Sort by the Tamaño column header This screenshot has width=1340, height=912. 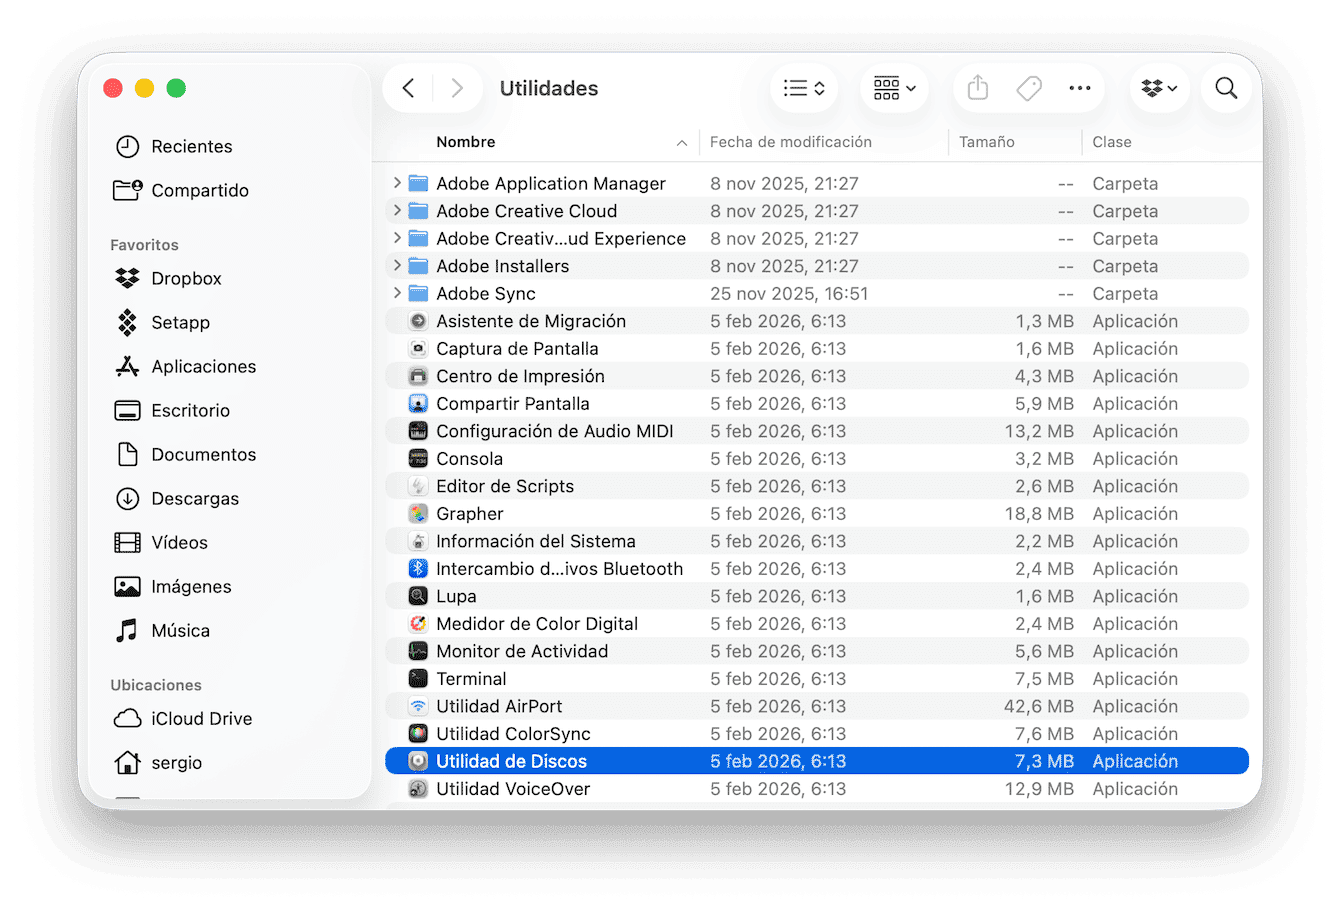tap(987, 142)
